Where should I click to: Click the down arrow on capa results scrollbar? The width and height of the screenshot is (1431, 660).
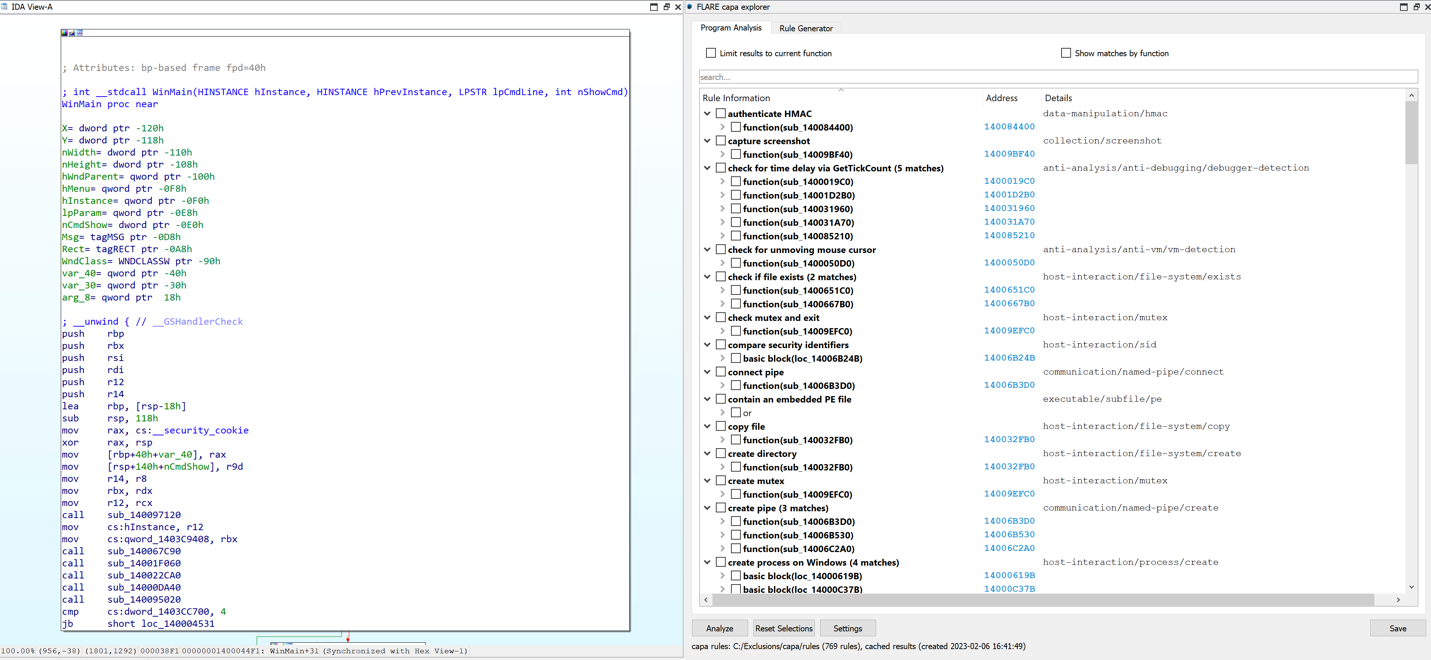pos(1411,589)
